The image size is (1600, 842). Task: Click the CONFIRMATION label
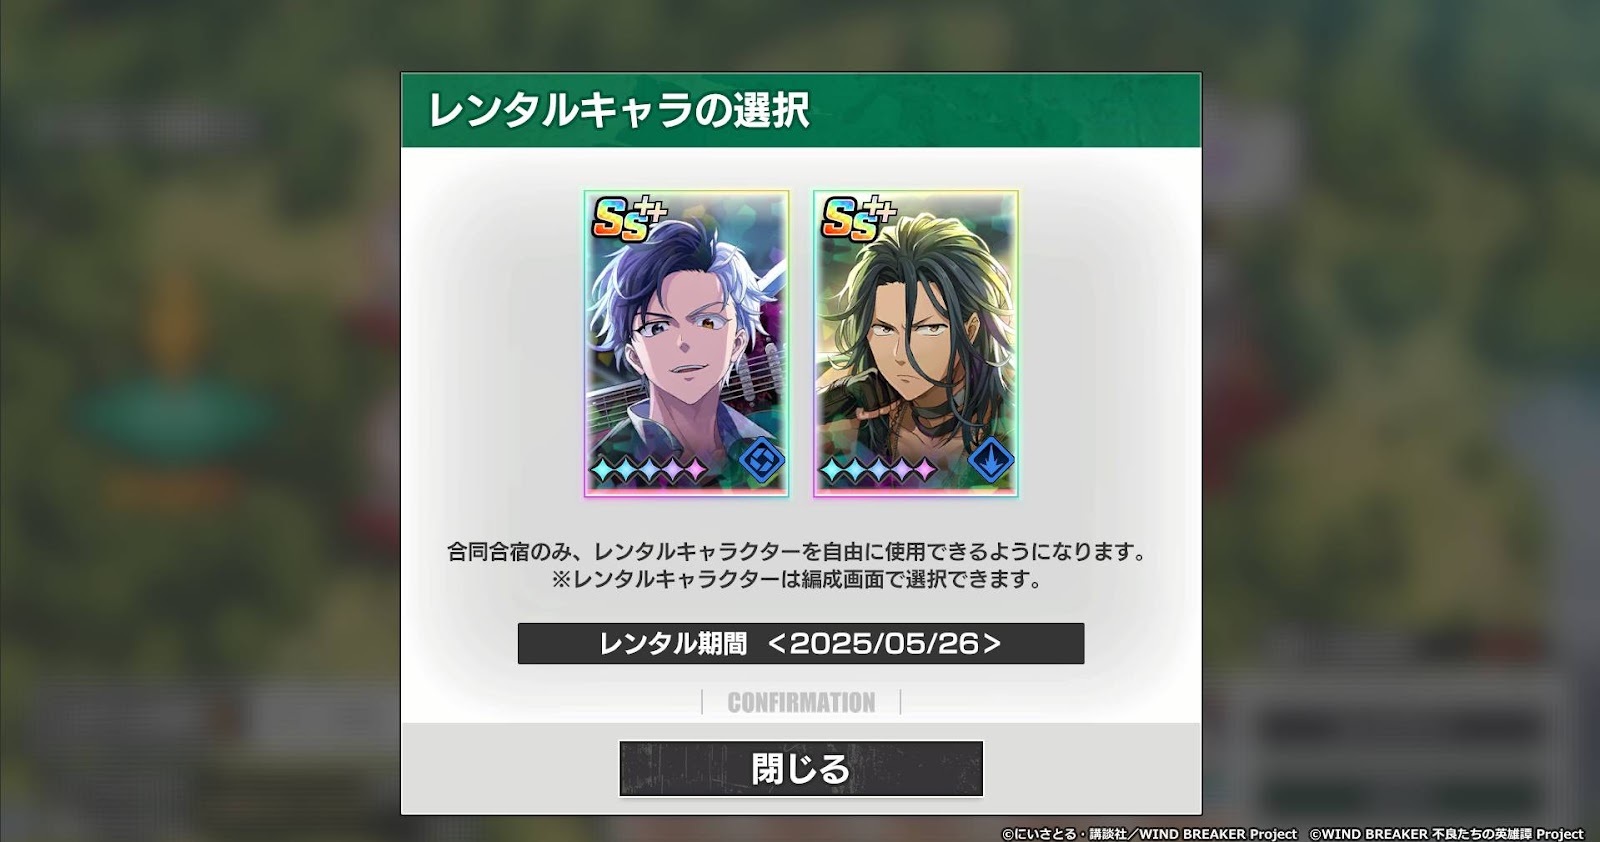[801, 702]
